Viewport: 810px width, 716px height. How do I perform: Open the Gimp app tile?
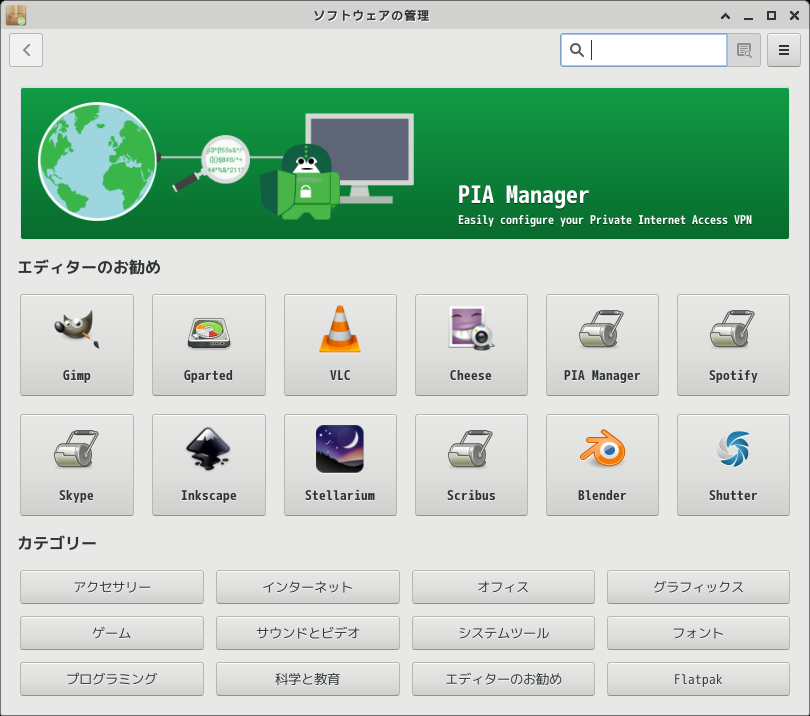77,345
